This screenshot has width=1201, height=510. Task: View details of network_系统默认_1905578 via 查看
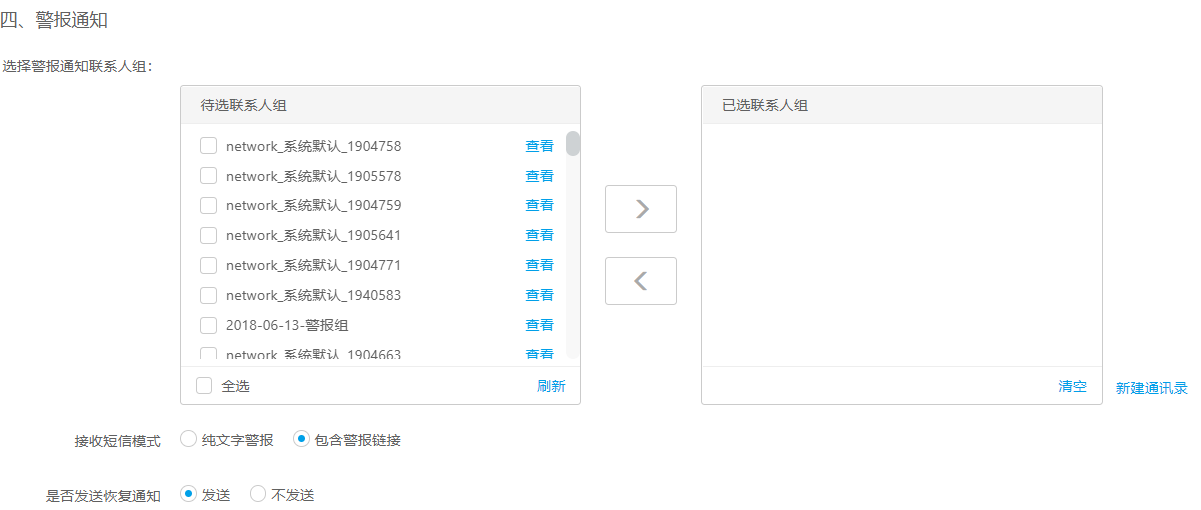click(539, 176)
